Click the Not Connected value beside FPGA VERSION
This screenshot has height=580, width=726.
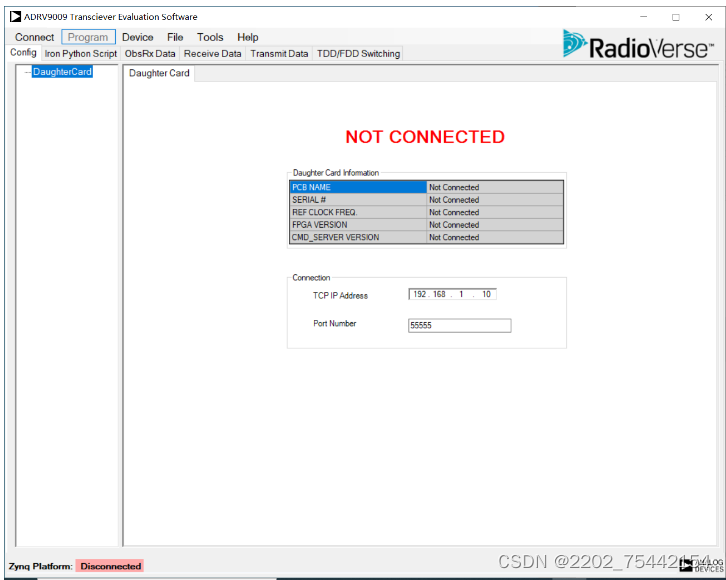(494, 225)
